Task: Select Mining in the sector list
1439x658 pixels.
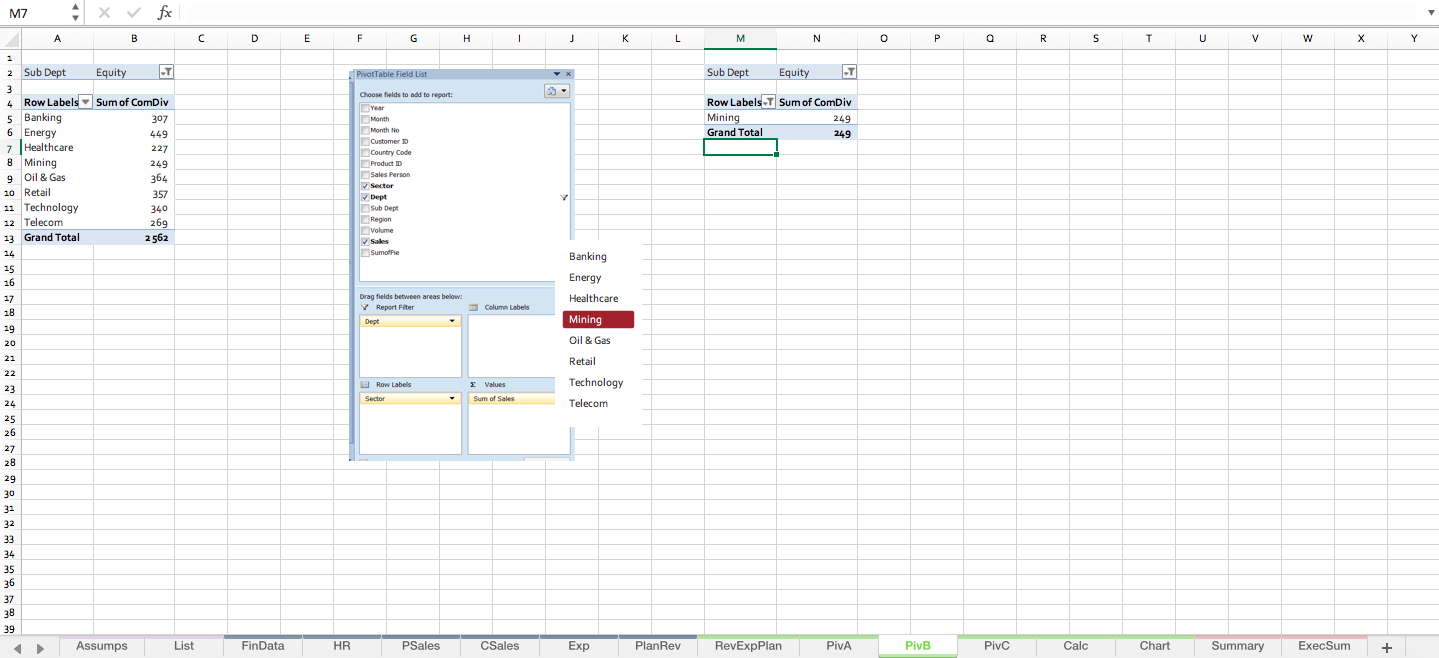Action: [598, 318]
